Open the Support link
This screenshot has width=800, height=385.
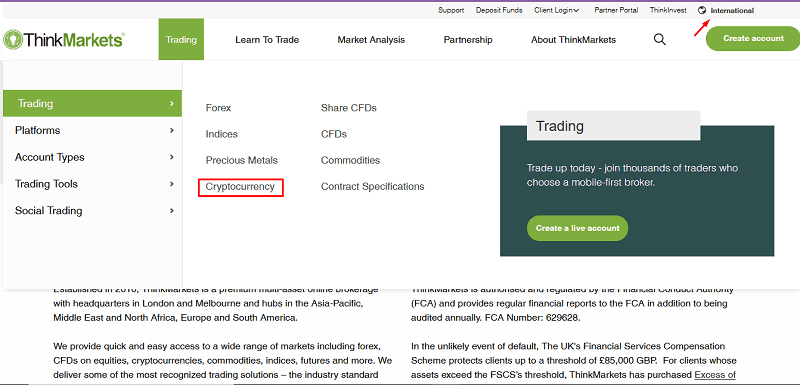[x=451, y=10]
